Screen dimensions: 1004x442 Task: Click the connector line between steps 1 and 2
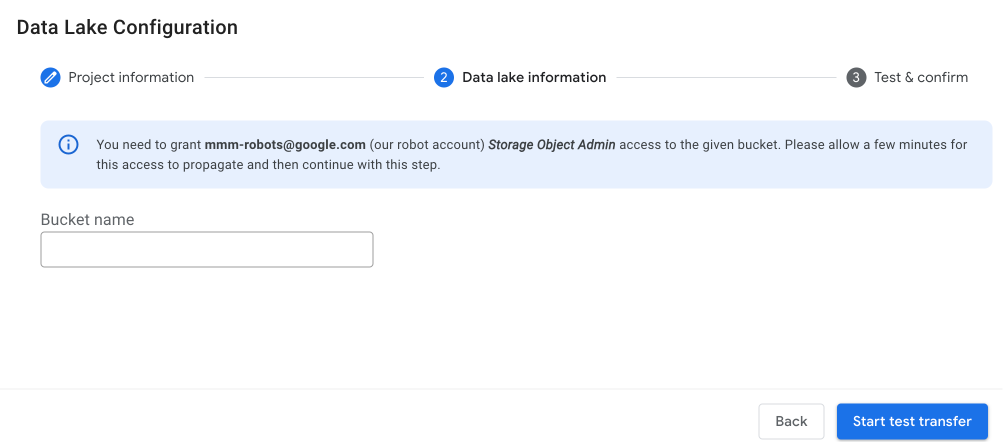[x=313, y=78]
